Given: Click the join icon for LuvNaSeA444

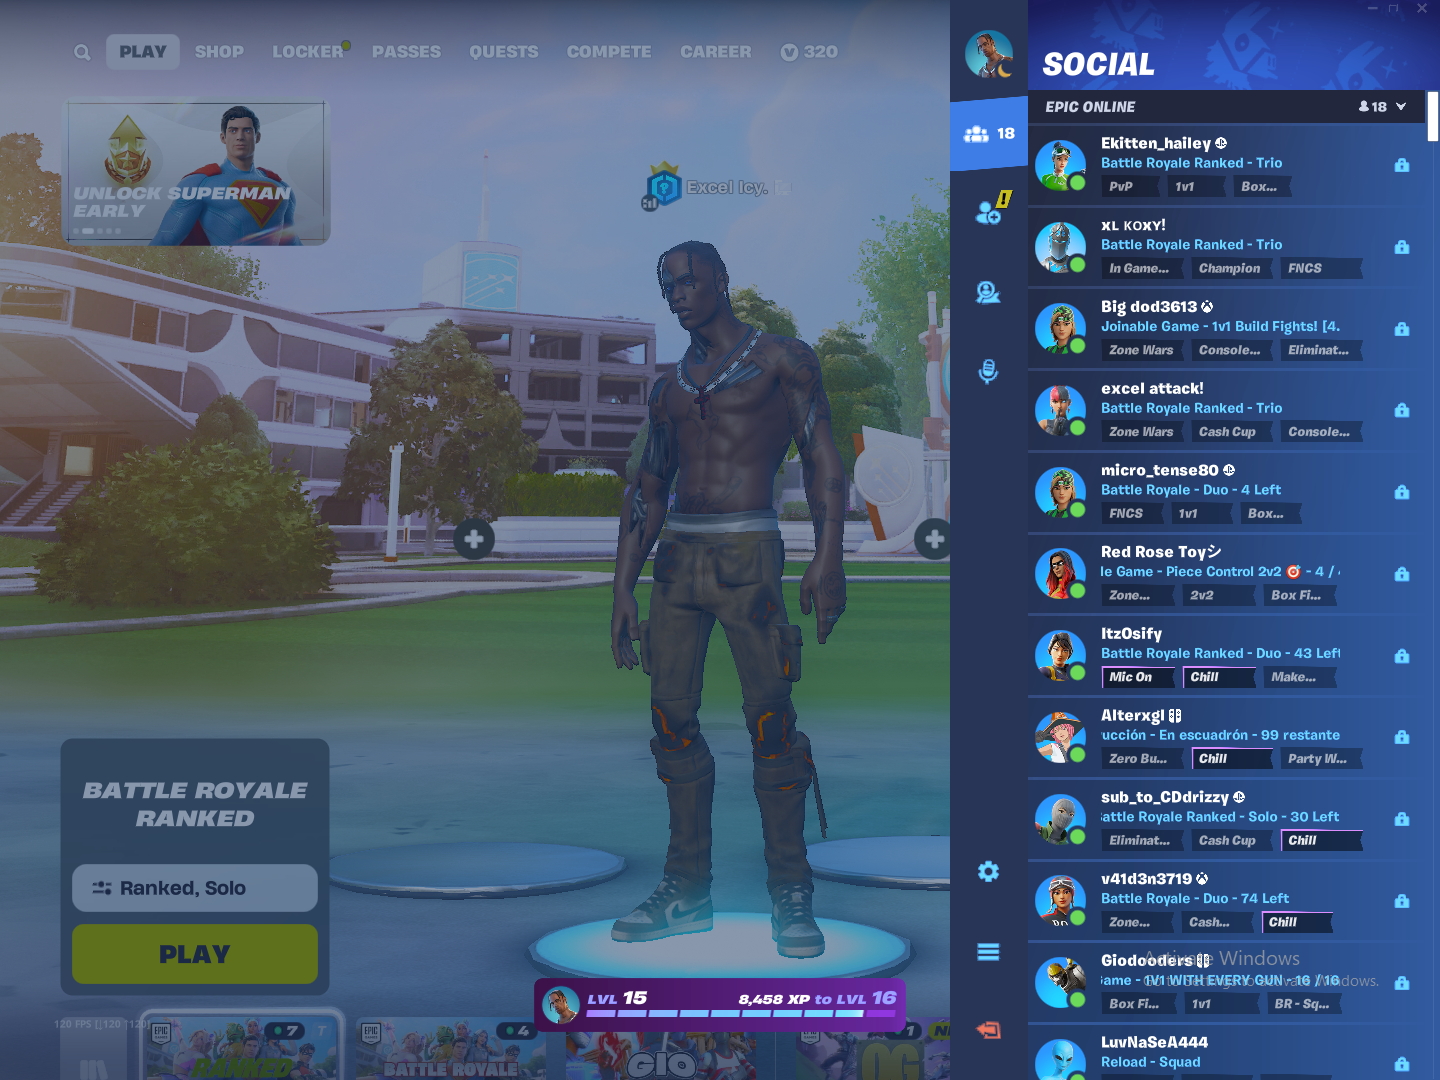Looking at the screenshot, I should click(1402, 1064).
